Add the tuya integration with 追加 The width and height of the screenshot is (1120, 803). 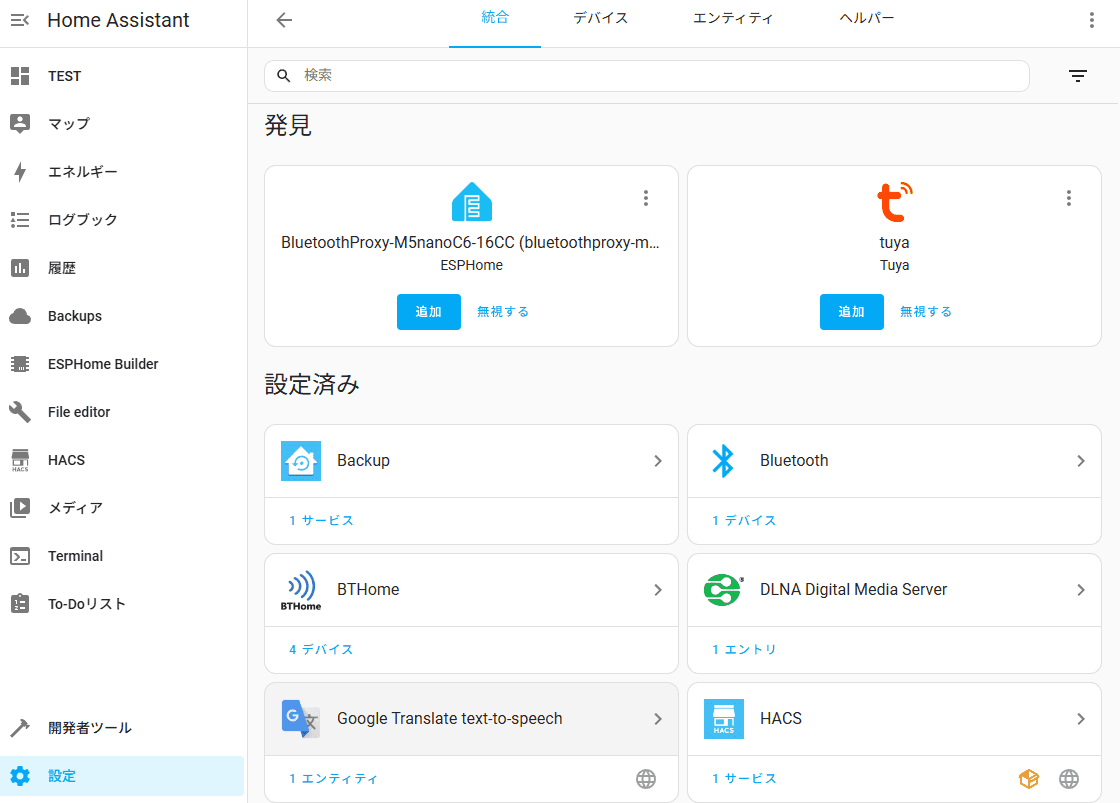click(851, 311)
